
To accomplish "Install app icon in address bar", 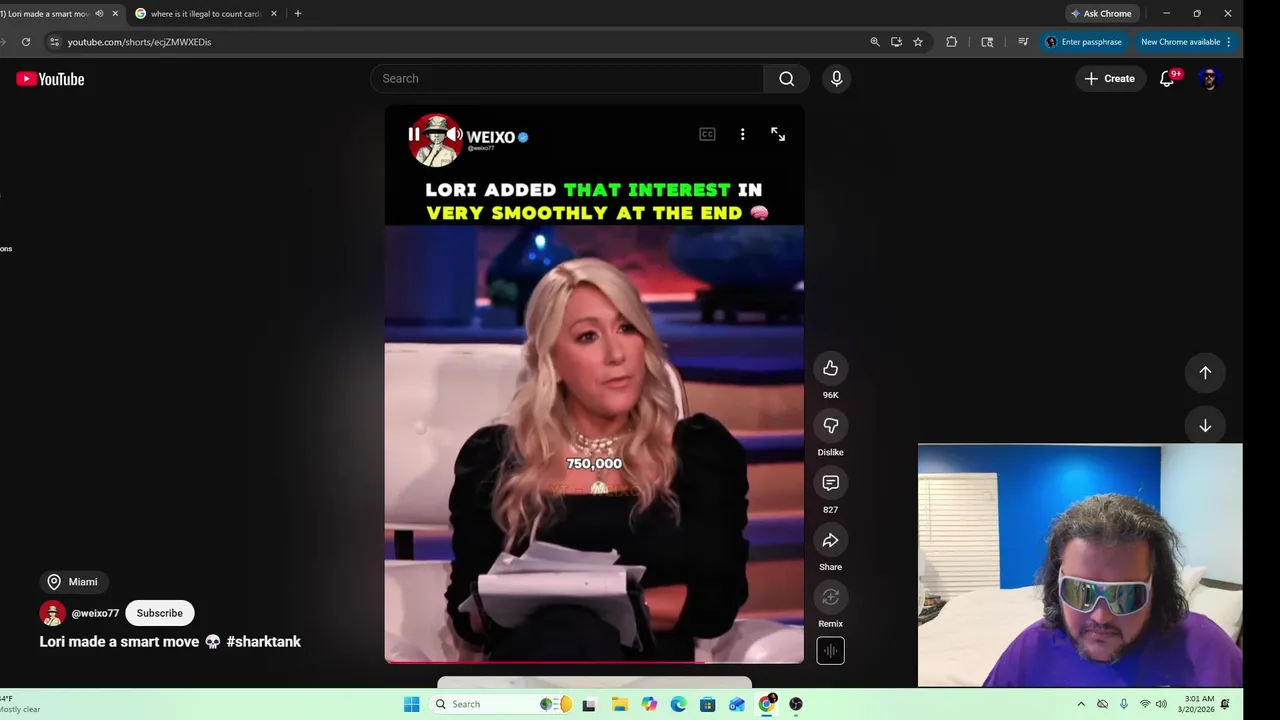I will click(x=896, y=42).
